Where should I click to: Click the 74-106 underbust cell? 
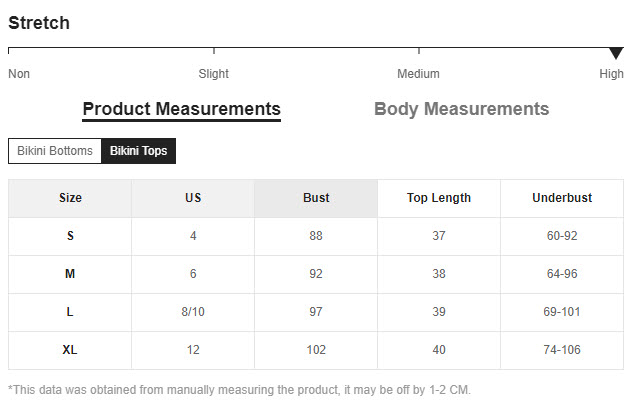[x=562, y=350]
